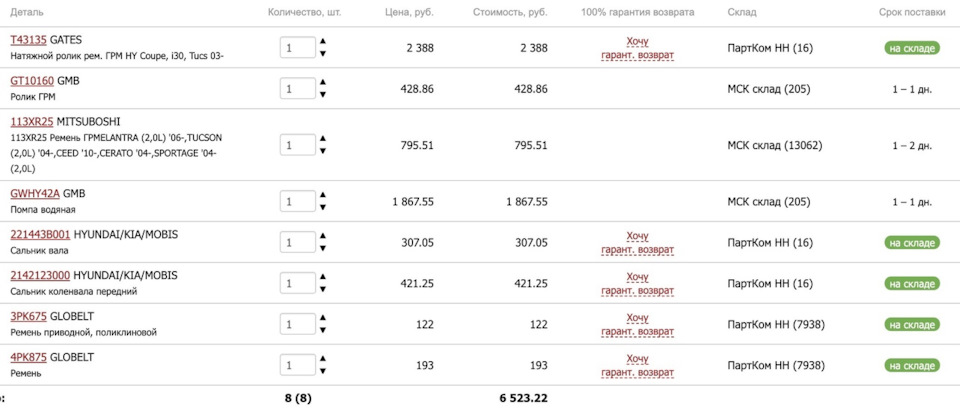Open GWHY42A water pump link
Screen dimensions: 960x412
pyautogui.click(x=35, y=193)
